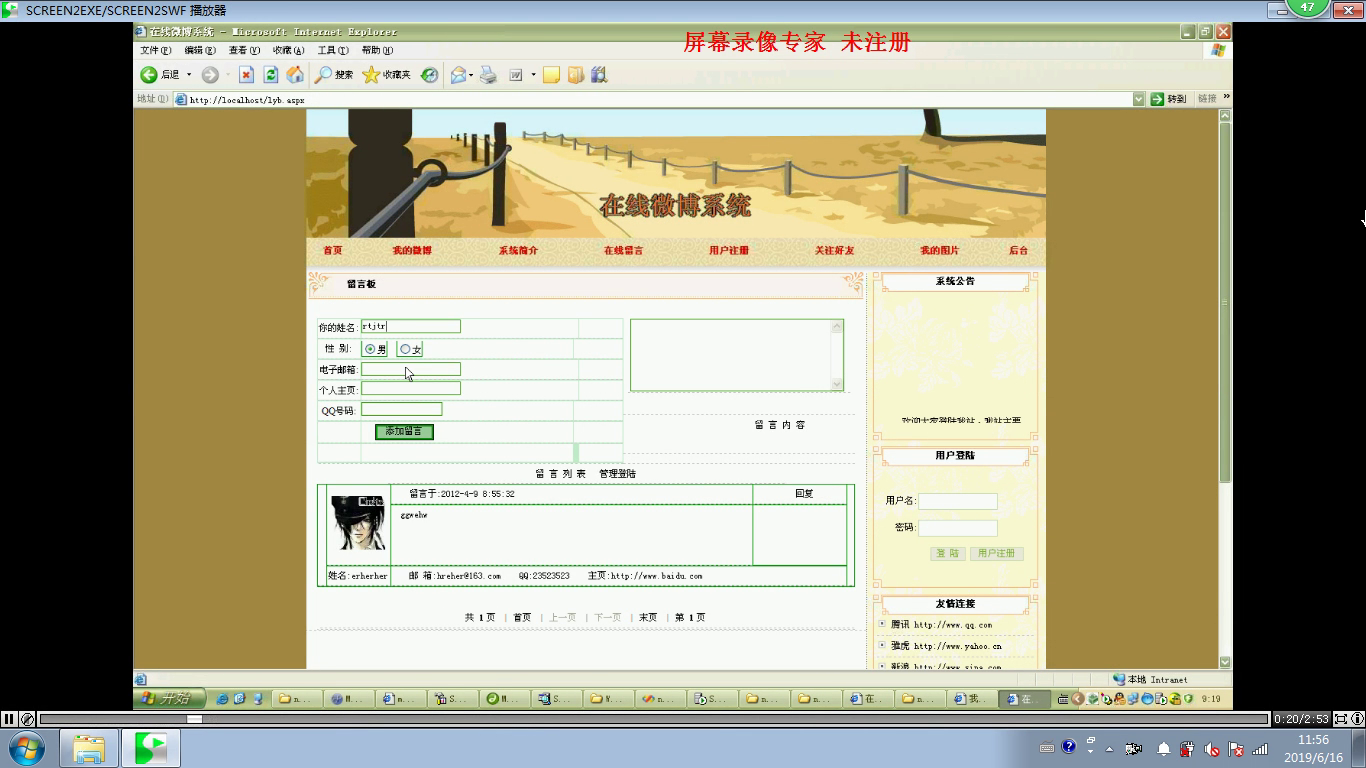Go to 首页 in site navigation

(x=333, y=250)
